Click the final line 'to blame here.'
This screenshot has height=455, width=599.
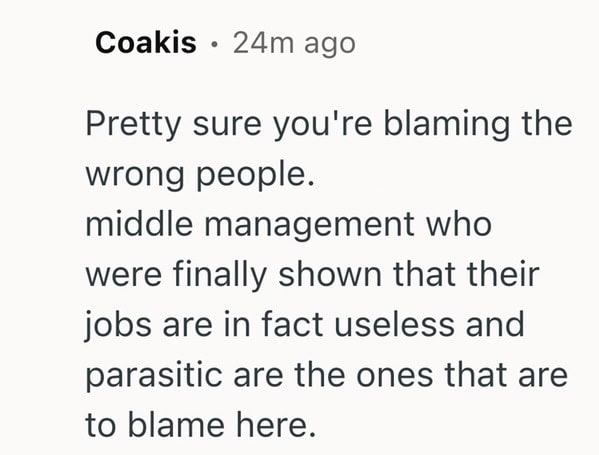[201, 425]
